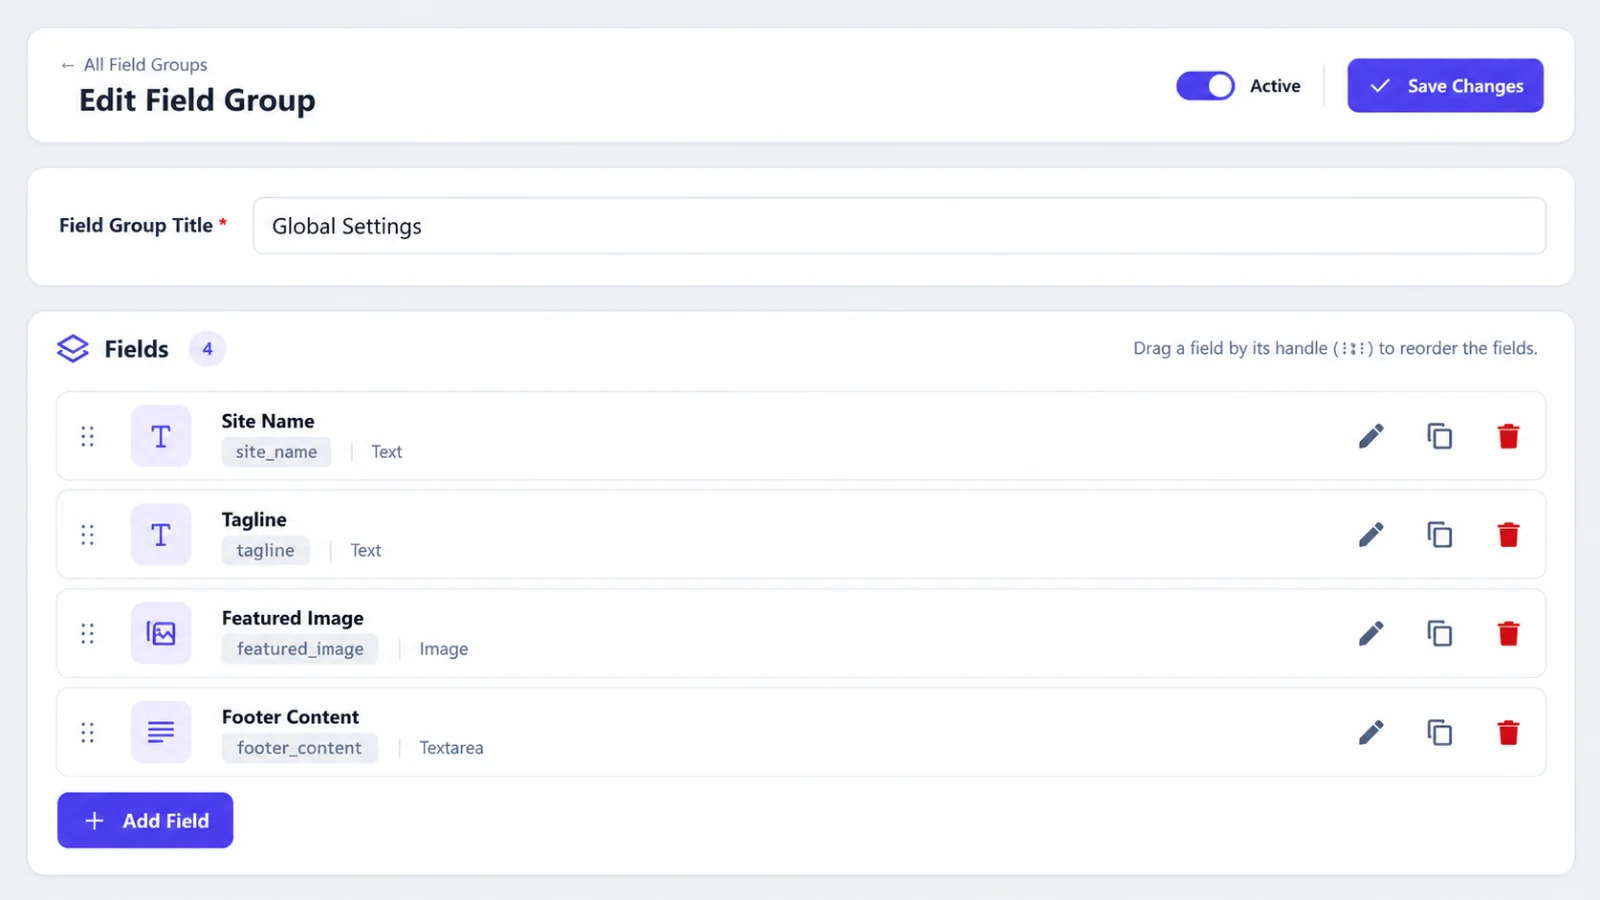The width and height of the screenshot is (1600, 900).
Task: Edit the Footer Content field
Action: coord(1371,732)
